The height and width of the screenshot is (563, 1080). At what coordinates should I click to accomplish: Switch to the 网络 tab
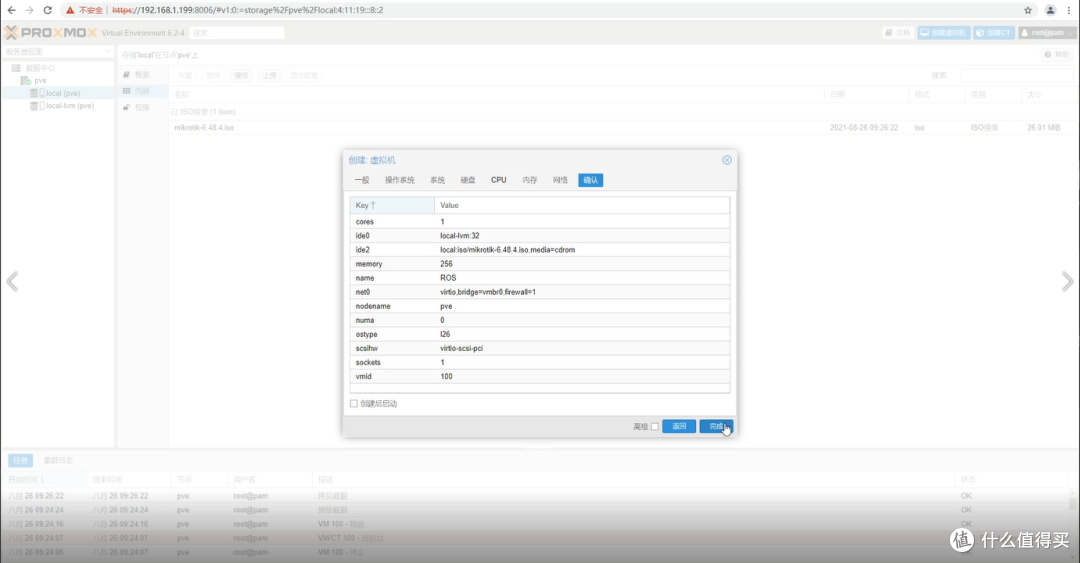560,180
